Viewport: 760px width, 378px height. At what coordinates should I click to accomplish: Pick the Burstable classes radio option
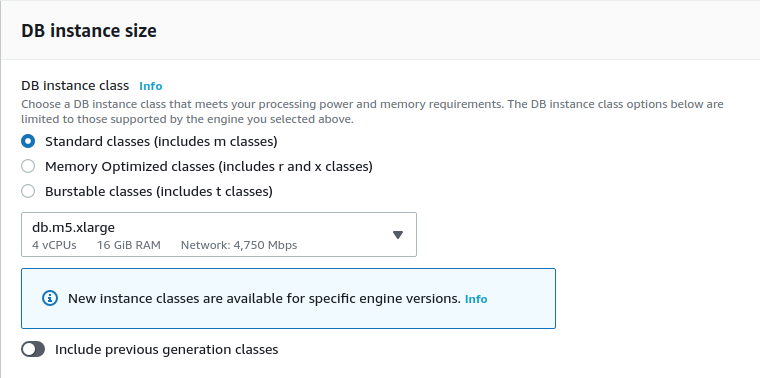[x=28, y=191]
